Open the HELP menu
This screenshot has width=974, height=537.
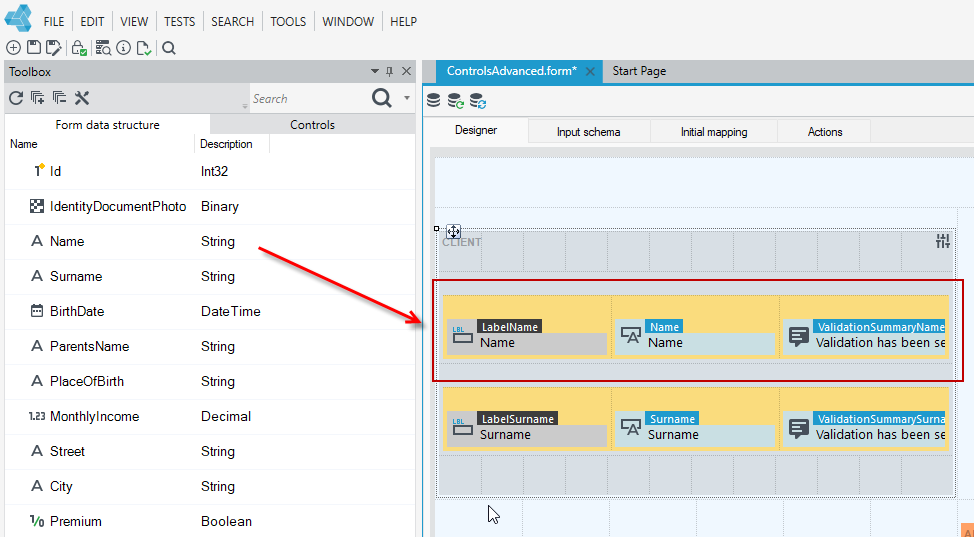(x=404, y=21)
